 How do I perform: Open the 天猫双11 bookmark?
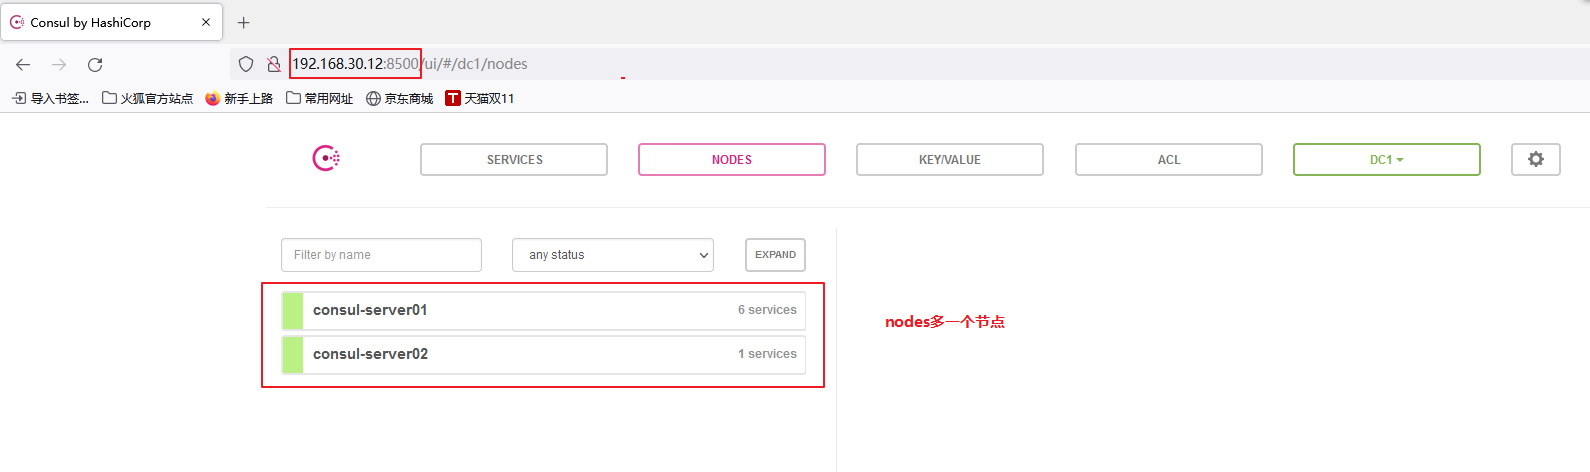480,98
